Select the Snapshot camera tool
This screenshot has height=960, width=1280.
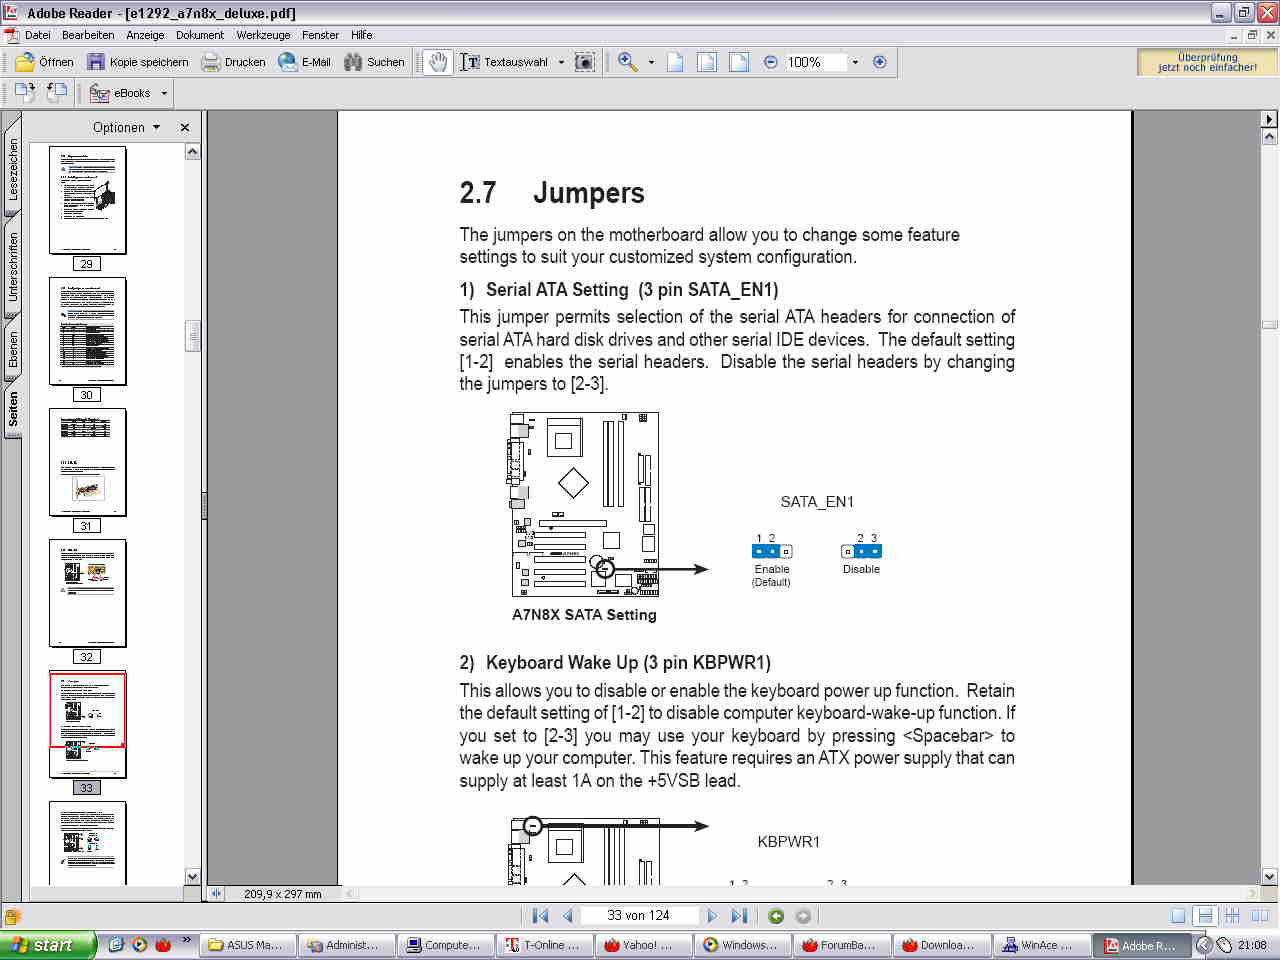(x=585, y=62)
